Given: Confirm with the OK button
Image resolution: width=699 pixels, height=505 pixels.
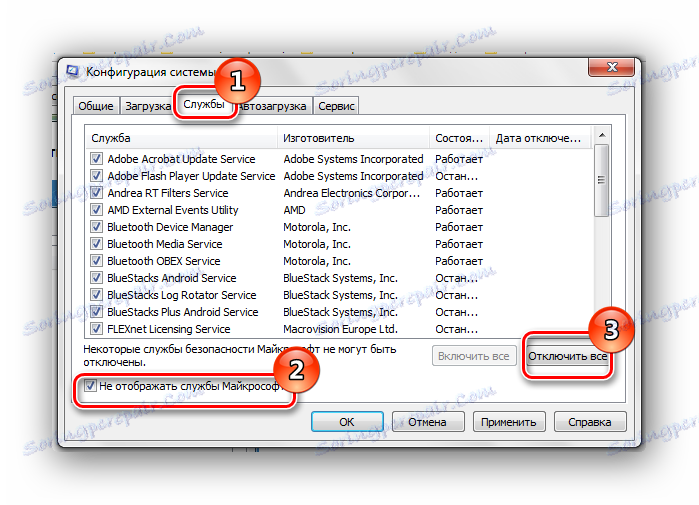Looking at the screenshot, I should (347, 422).
